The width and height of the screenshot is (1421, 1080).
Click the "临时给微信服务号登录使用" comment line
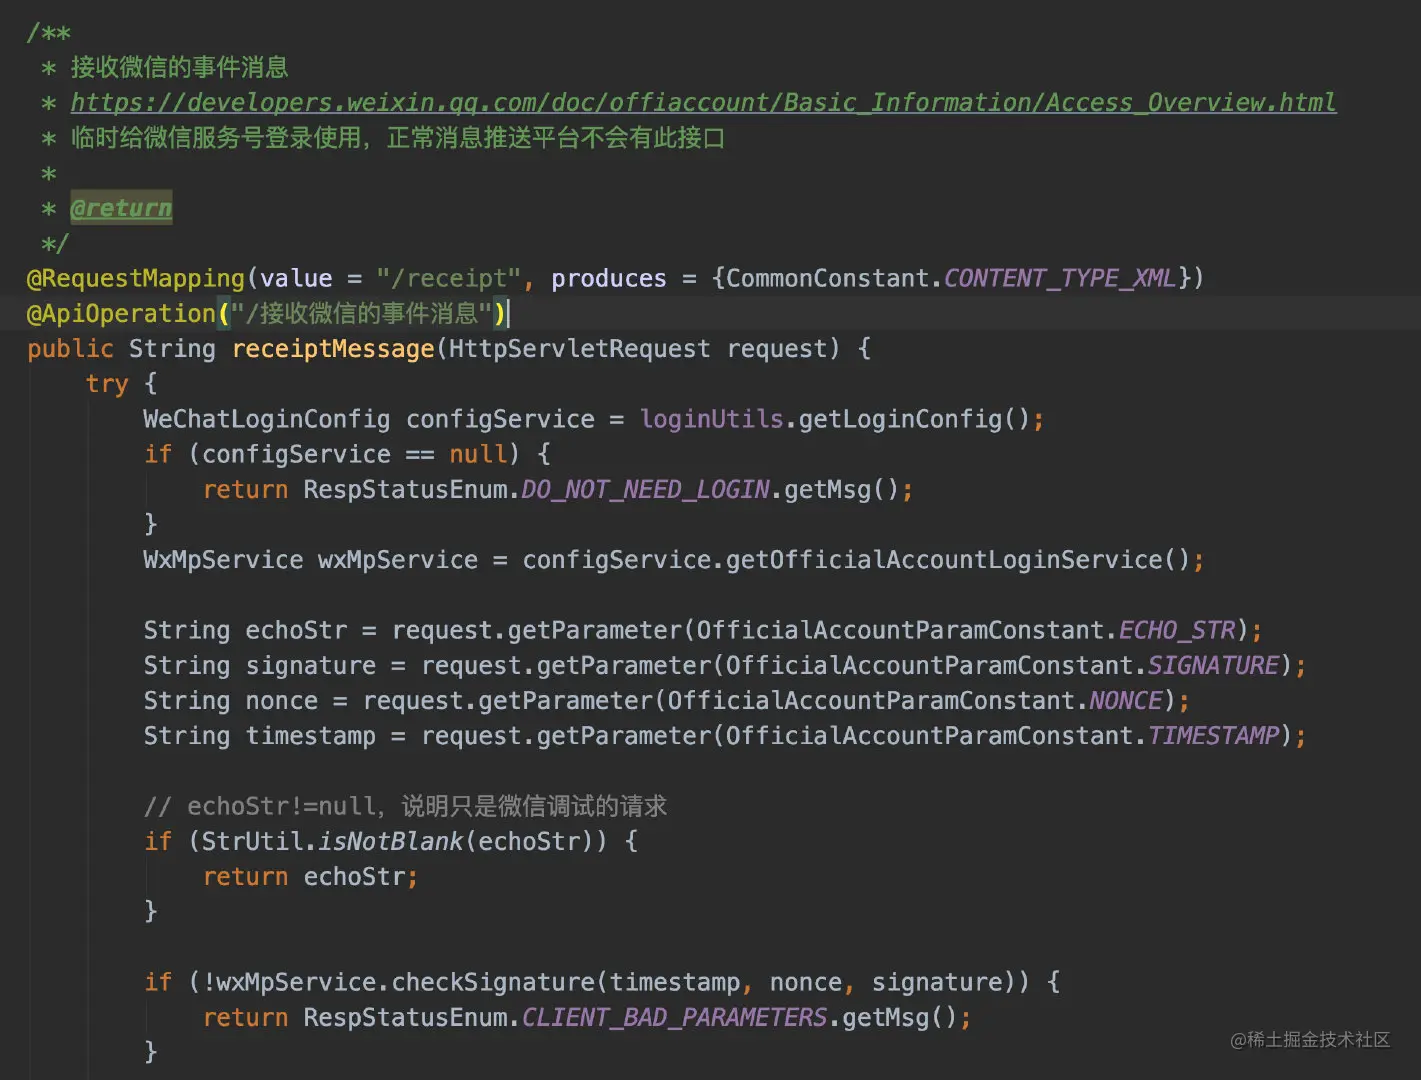pyautogui.click(x=397, y=137)
